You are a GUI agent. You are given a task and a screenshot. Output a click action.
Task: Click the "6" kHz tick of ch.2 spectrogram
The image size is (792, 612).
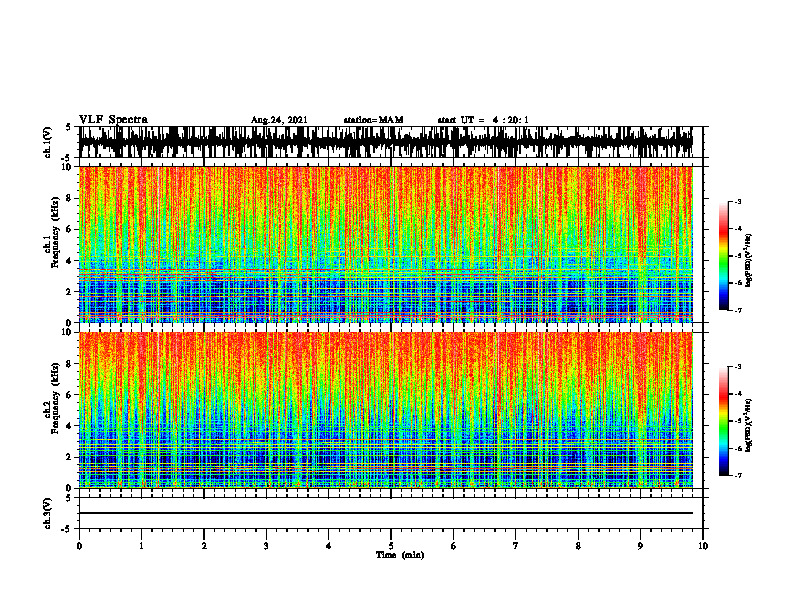point(70,395)
